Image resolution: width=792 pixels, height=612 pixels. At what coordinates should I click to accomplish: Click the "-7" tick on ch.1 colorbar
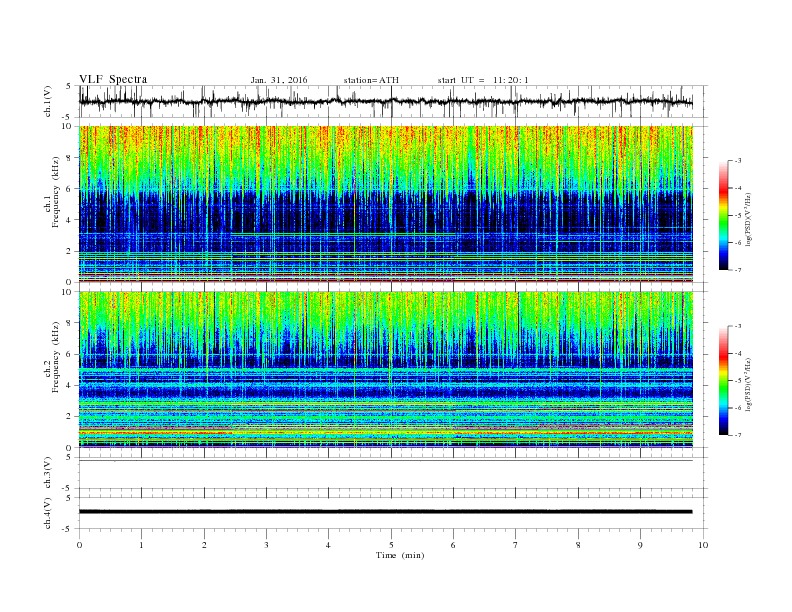coord(737,270)
